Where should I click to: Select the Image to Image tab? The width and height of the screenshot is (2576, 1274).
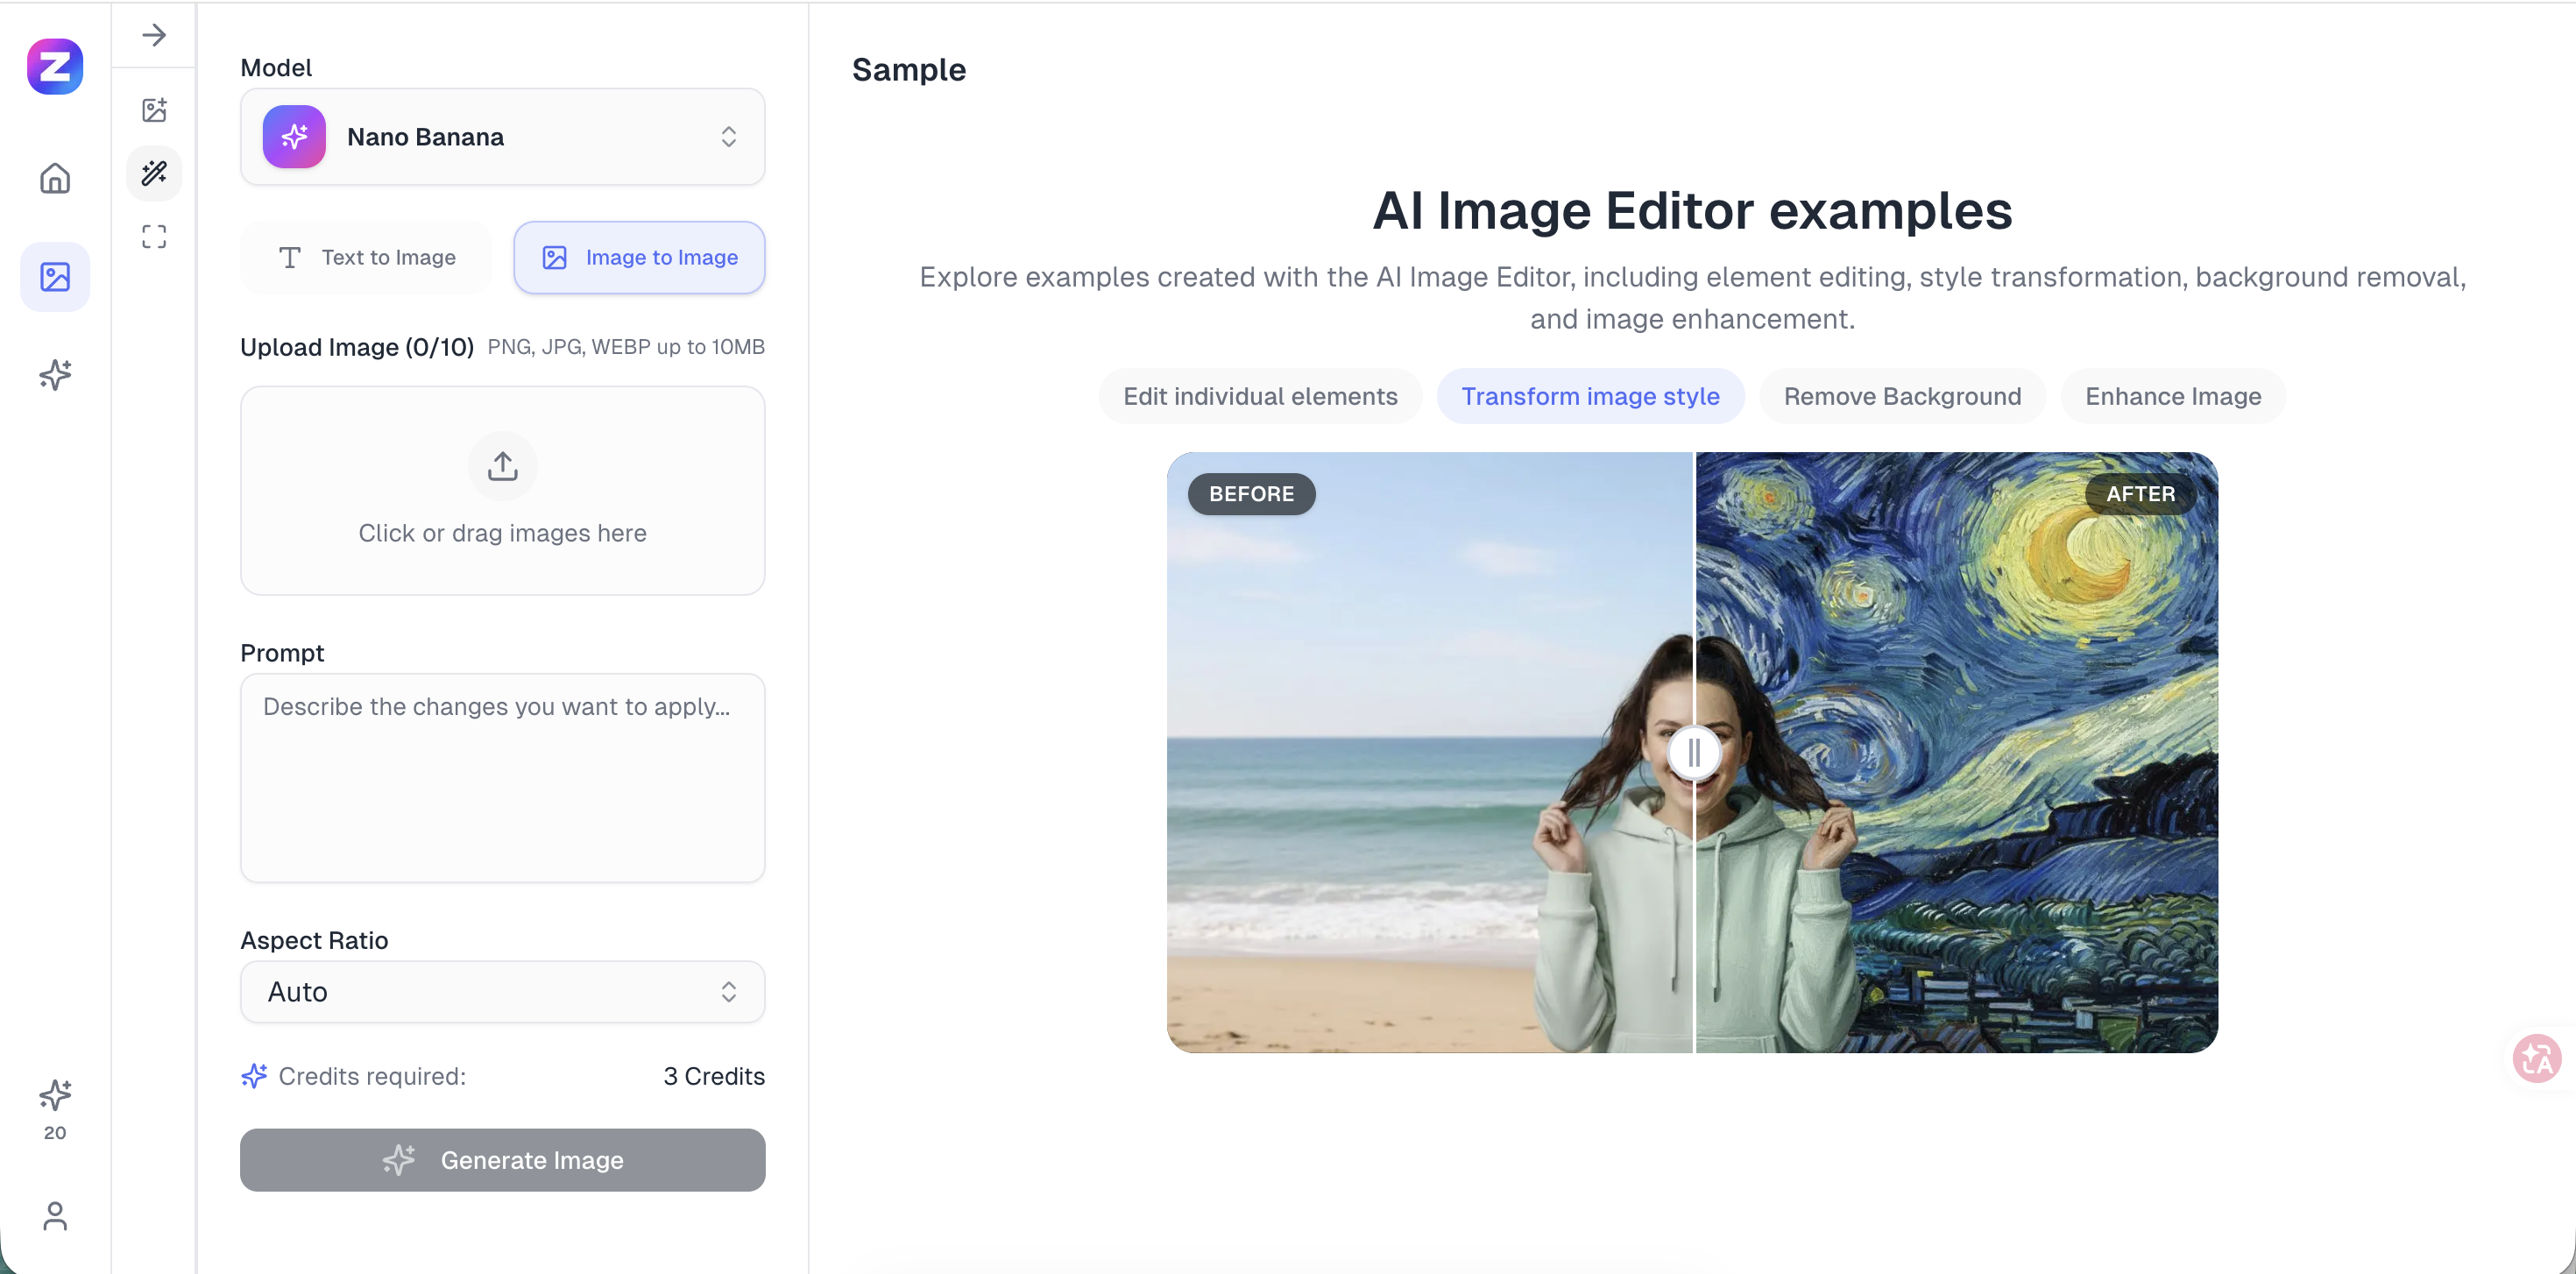pyautogui.click(x=639, y=257)
